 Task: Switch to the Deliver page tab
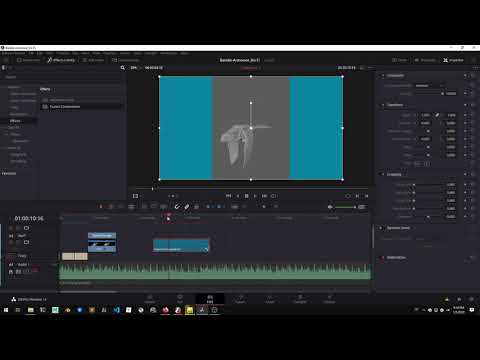tap(329, 299)
